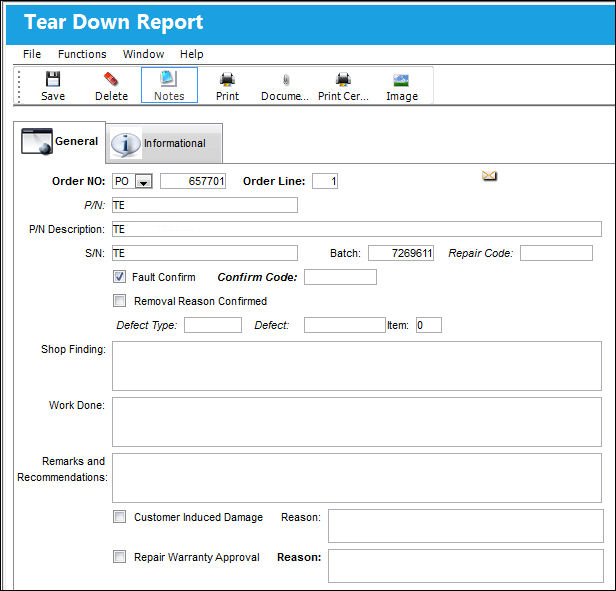Image resolution: width=616 pixels, height=591 pixels.
Task: Click the Confirm Code label
Action: [x=257, y=277]
